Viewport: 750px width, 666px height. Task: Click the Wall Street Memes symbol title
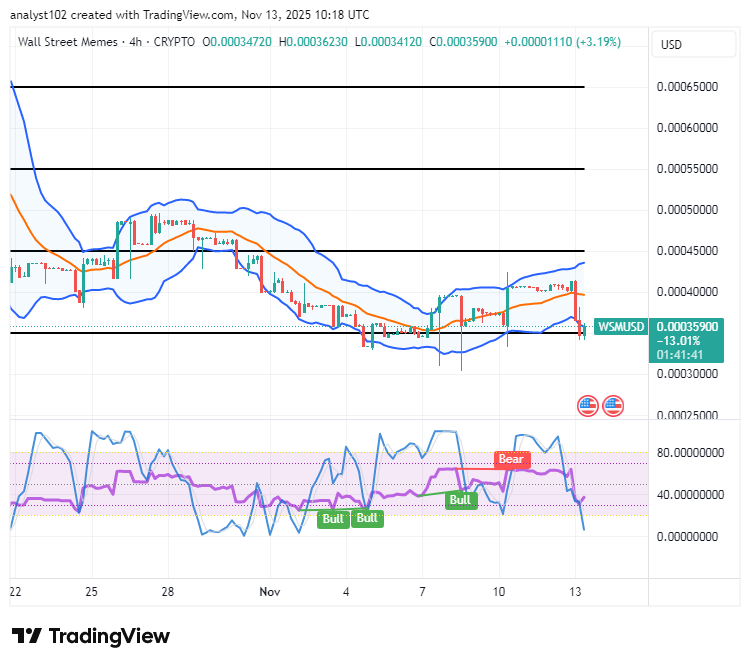click(x=67, y=42)
